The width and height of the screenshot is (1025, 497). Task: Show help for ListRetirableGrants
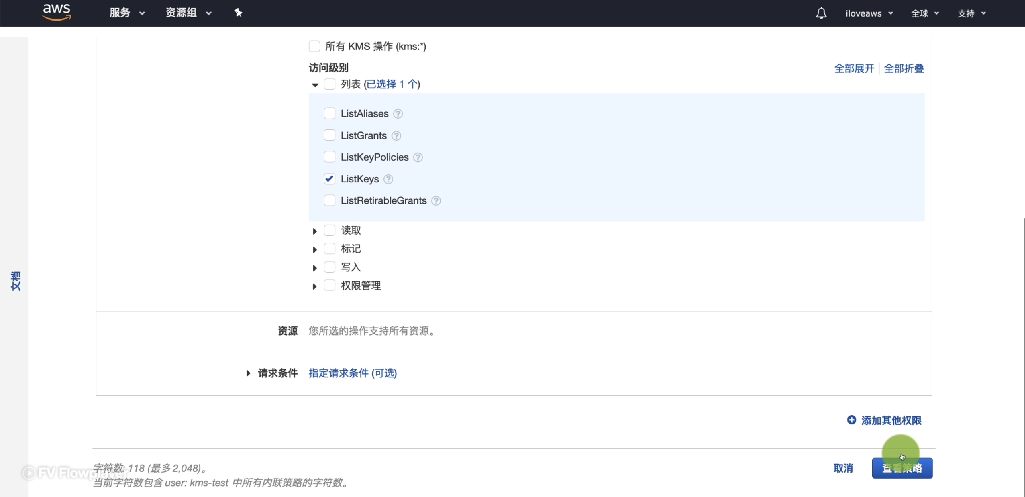point(436,201)
